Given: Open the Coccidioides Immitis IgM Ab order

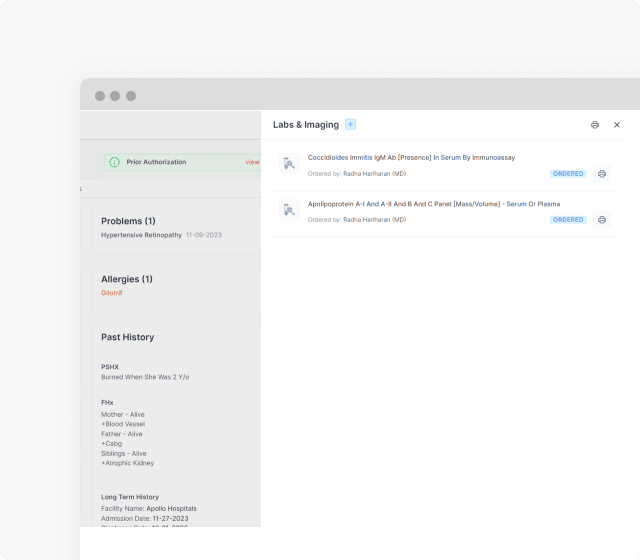Looking at the screenshot, I should click(411, 158).
